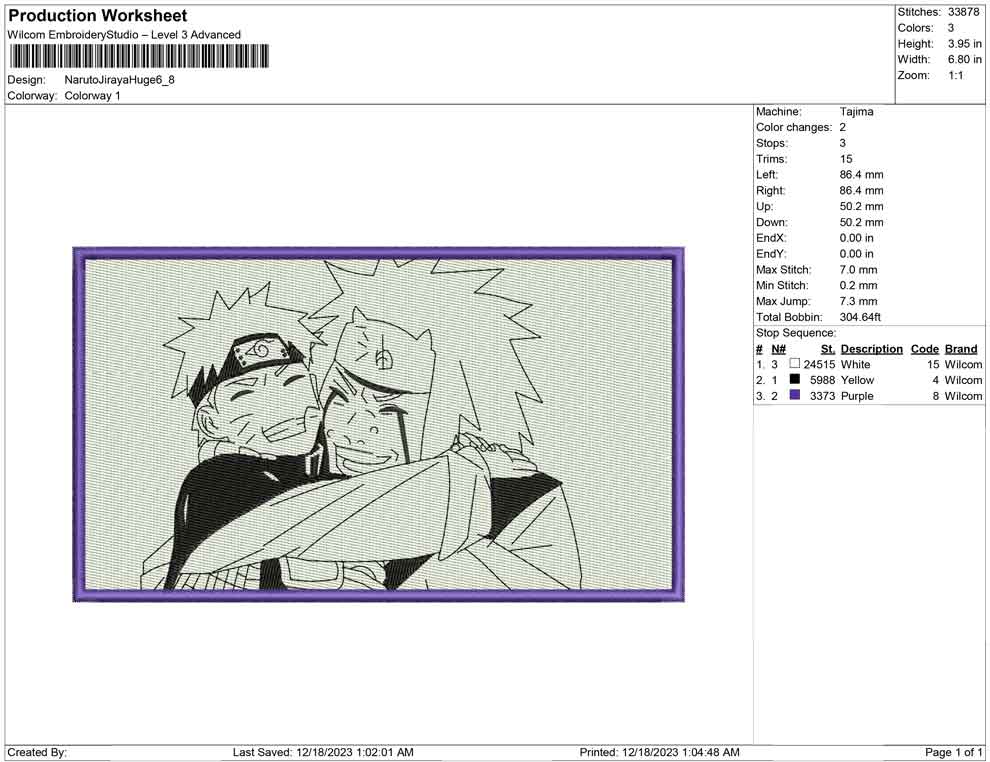Click the Stitches count 33878
This screenshot has width=990, height=762.
tap(963, 12)
